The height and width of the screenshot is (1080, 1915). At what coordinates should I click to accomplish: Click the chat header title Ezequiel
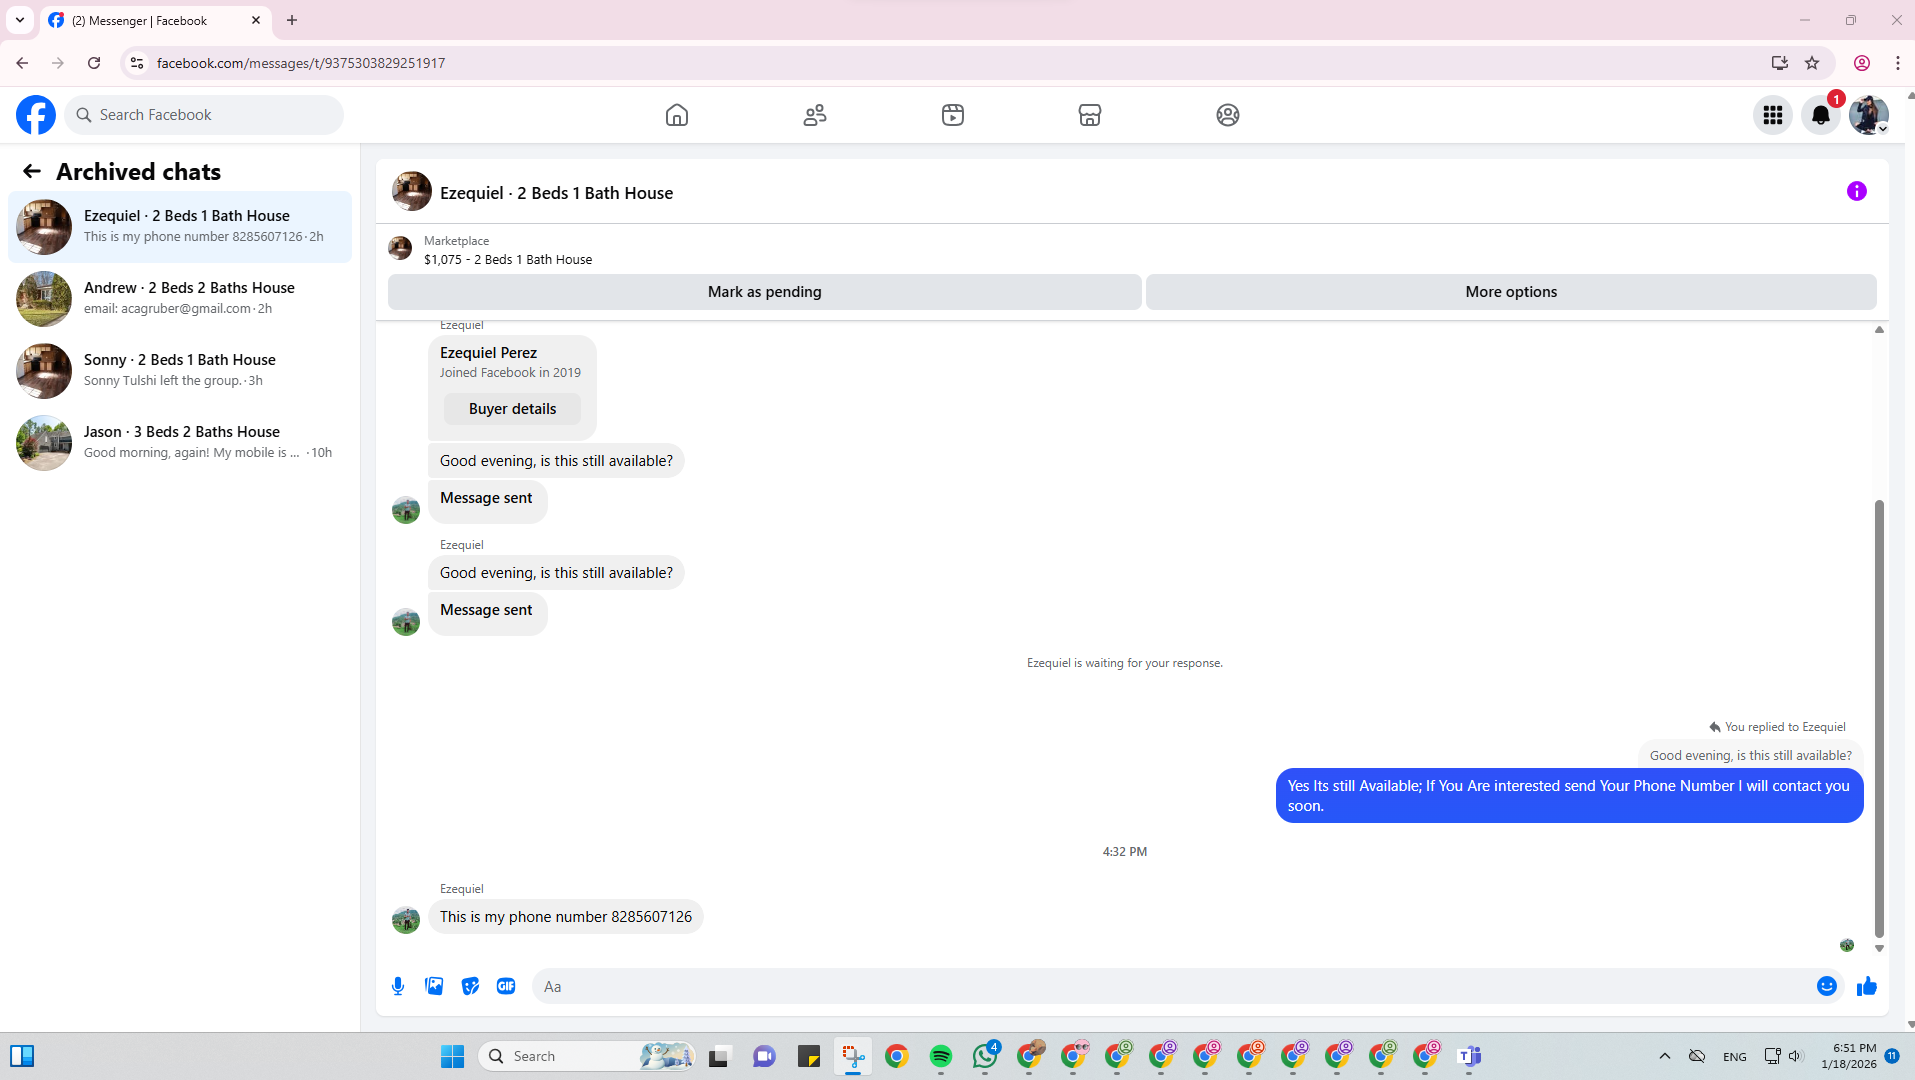tap(556, 193)
